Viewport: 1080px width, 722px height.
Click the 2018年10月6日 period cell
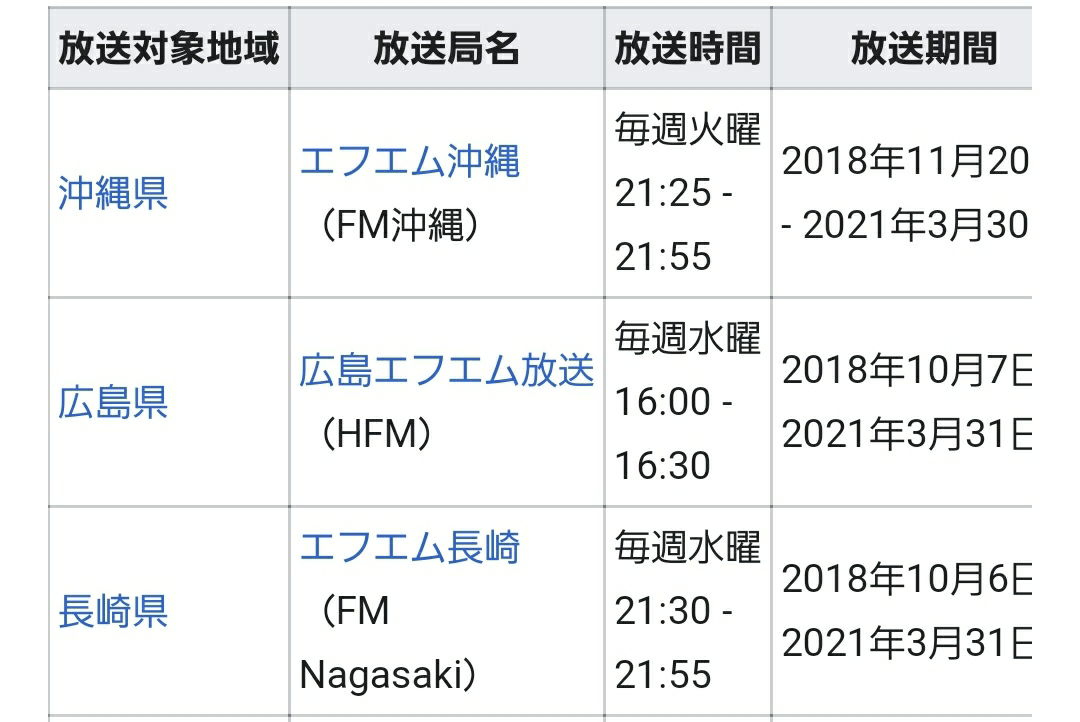point(902,611)
